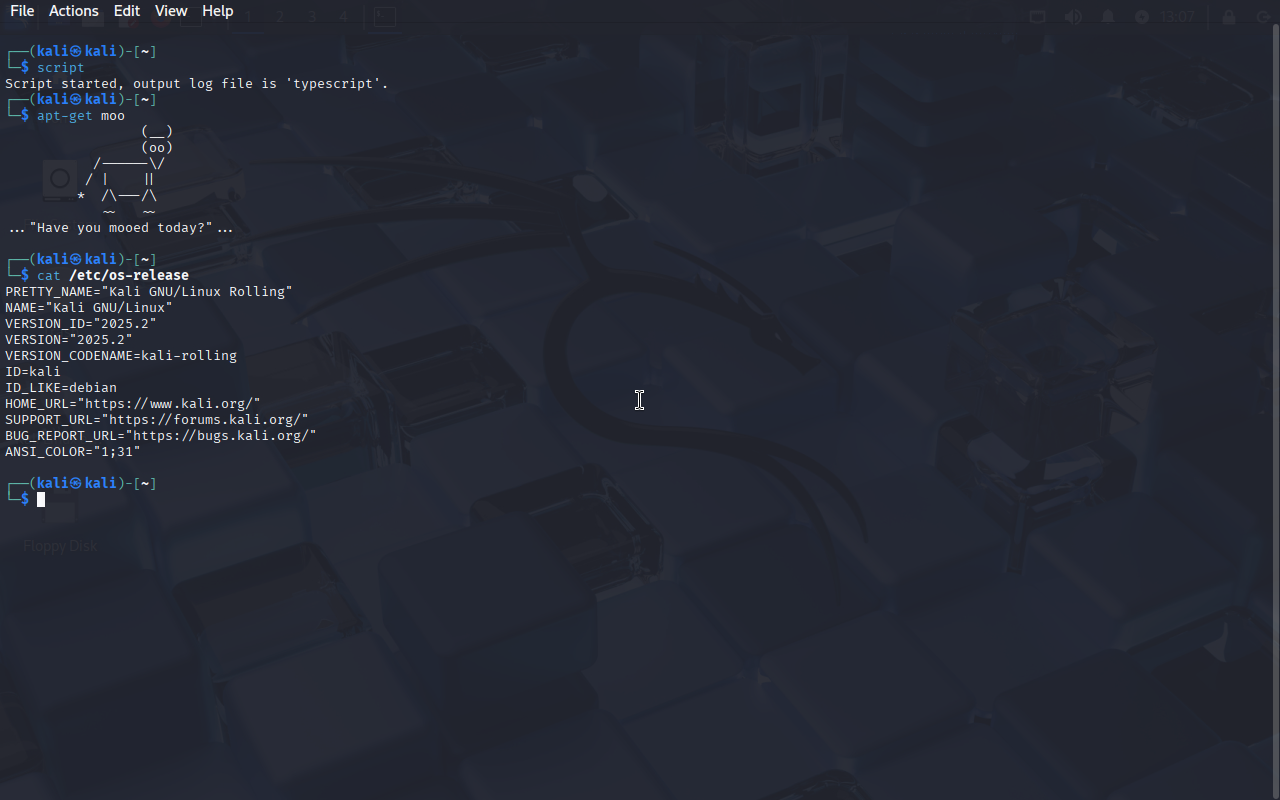The height and width of the screenshot is (800, 1280).
Task: Open the View menu
Action: (171, 11)
